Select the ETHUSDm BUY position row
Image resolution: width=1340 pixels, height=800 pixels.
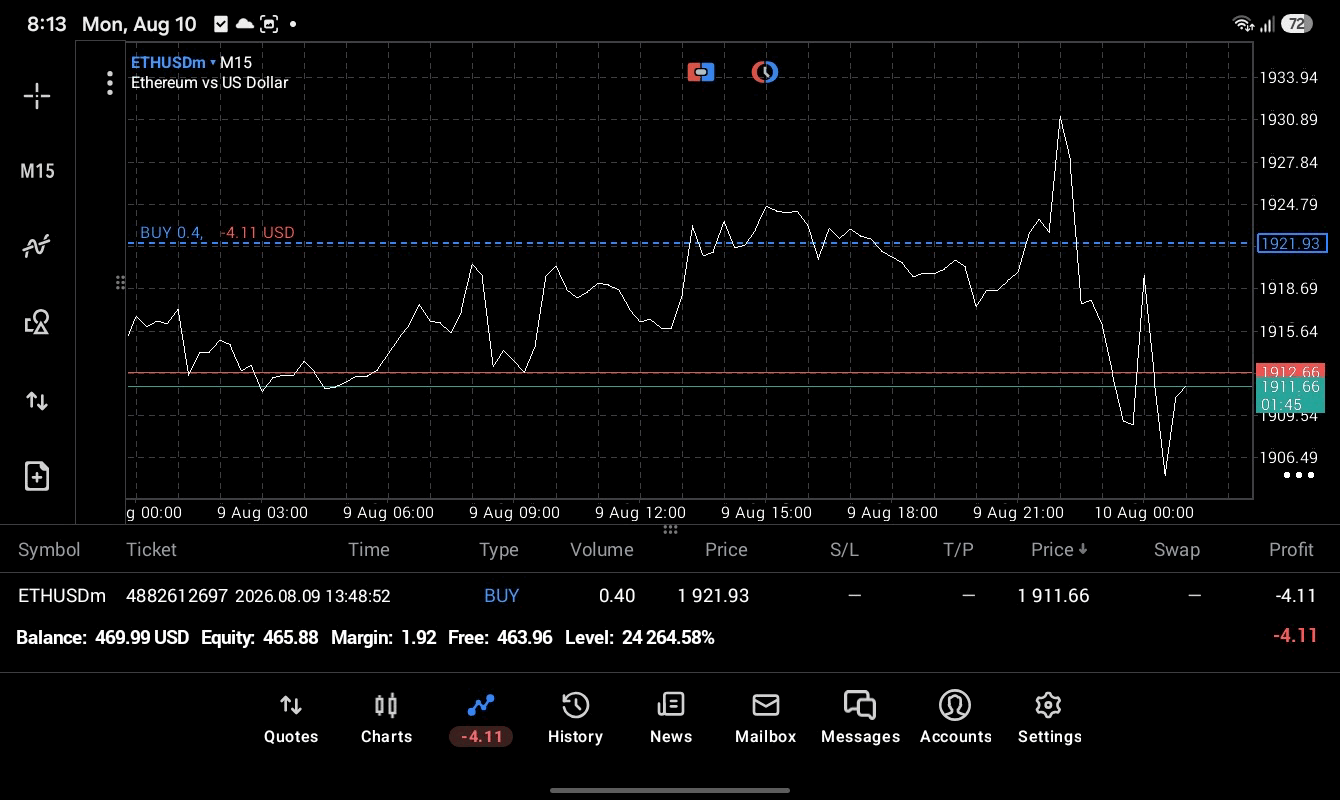[670, 595]
